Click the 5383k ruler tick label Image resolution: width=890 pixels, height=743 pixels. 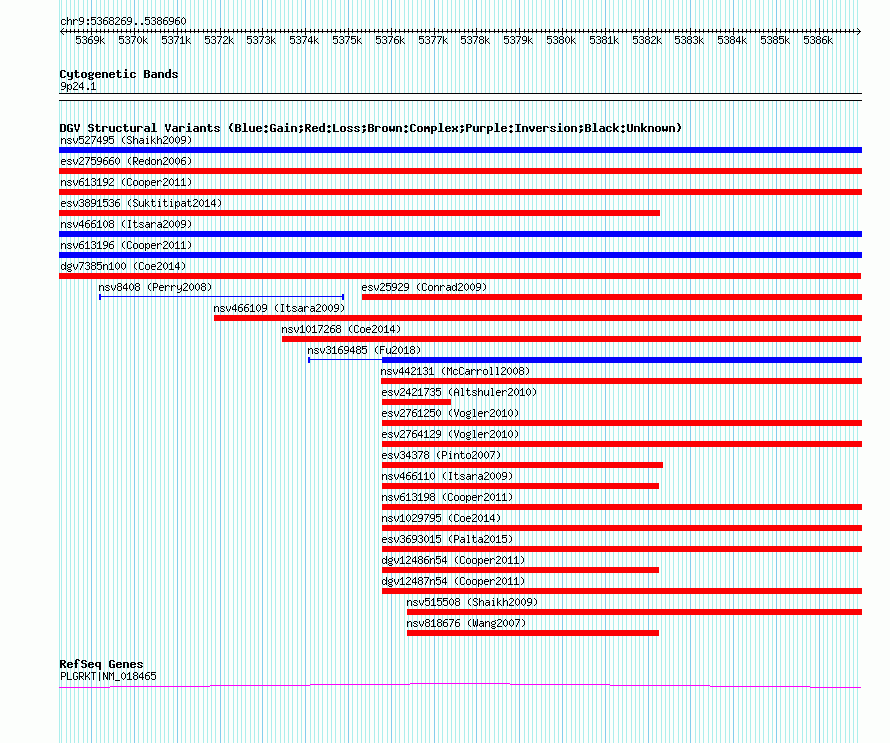click(689, 40)
